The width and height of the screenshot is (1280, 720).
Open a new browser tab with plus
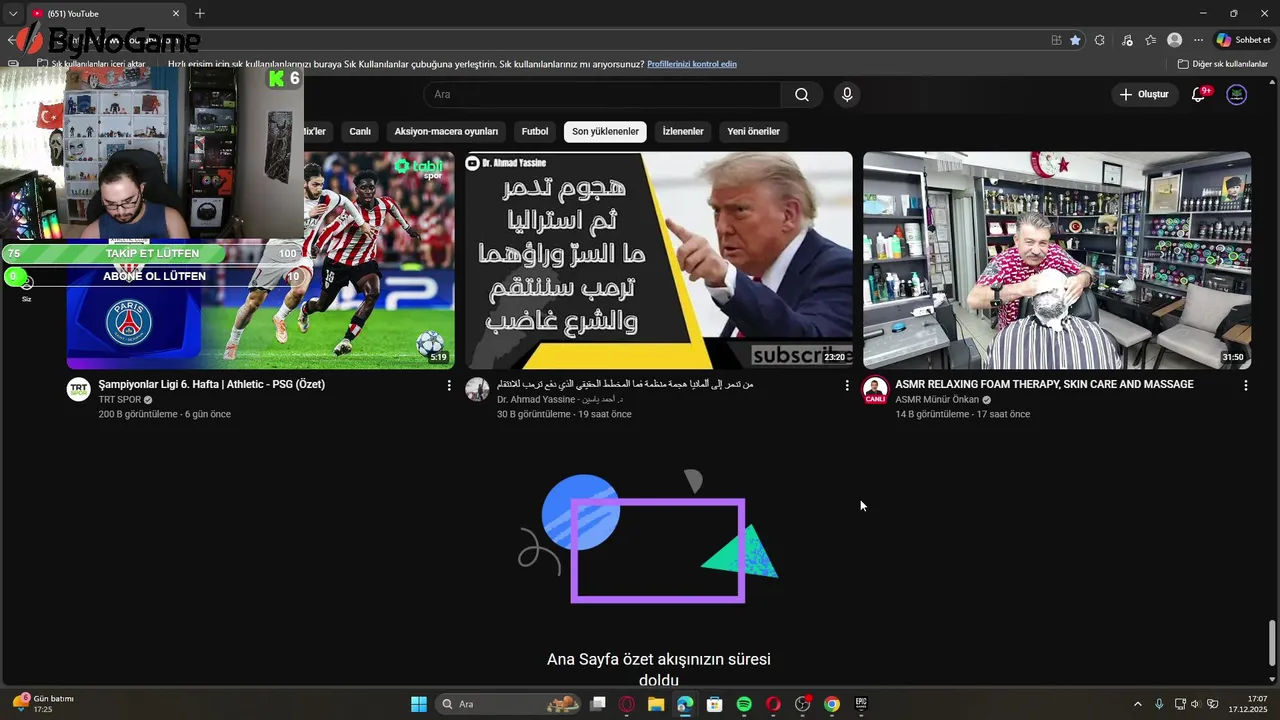[200, 13]
